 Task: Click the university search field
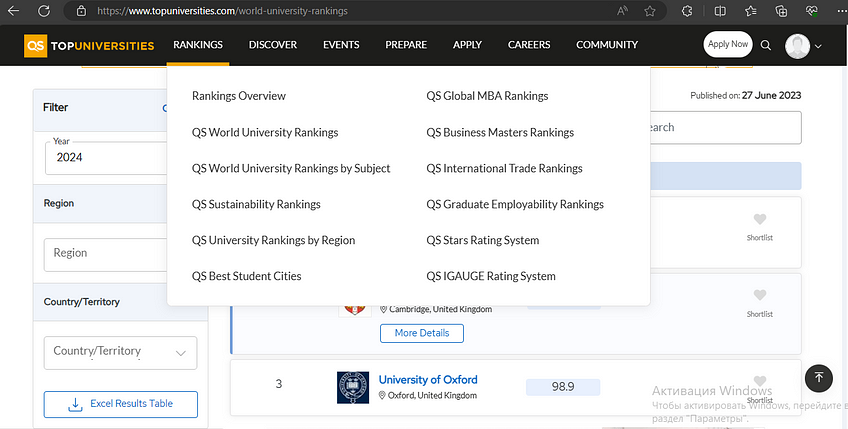725,128
